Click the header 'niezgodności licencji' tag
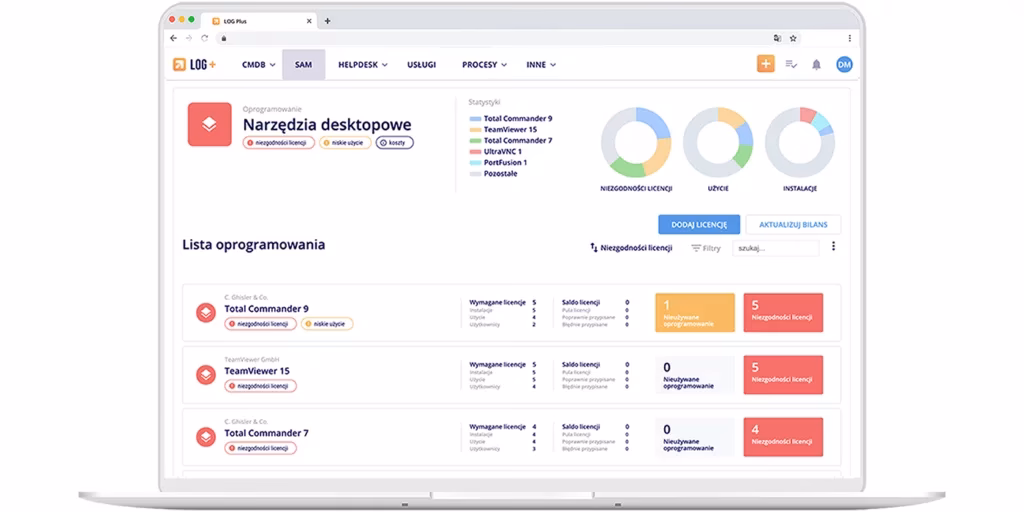Image resolution: width=1024 pixels, height=512 pixels. [279, 142]
